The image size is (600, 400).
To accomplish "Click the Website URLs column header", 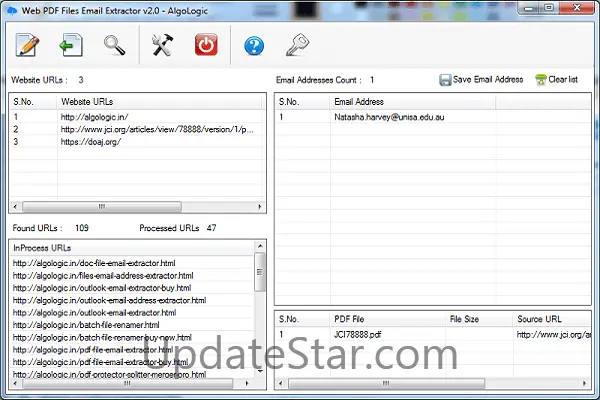I will click(x=160, y=102).
